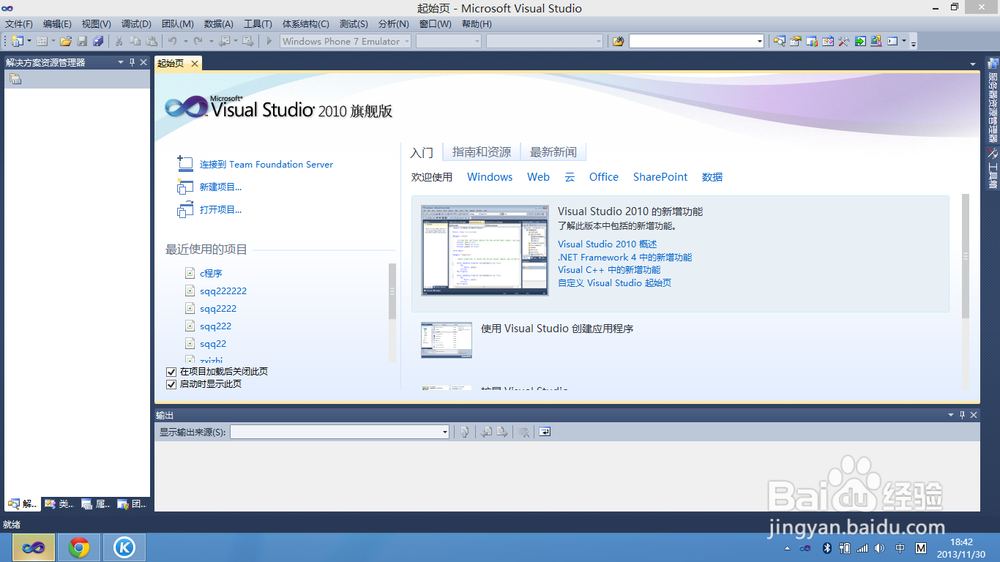Click 连接到 Team Foundation Server link
Screen dimensions: 1000x562
(266, 165)
